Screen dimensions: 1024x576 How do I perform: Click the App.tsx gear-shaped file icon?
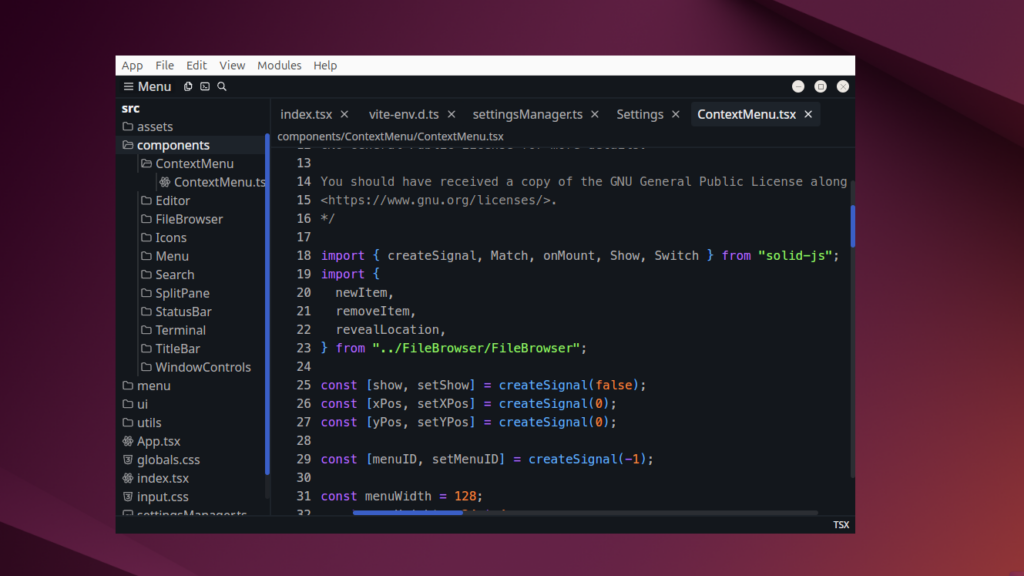click(127, 441)
